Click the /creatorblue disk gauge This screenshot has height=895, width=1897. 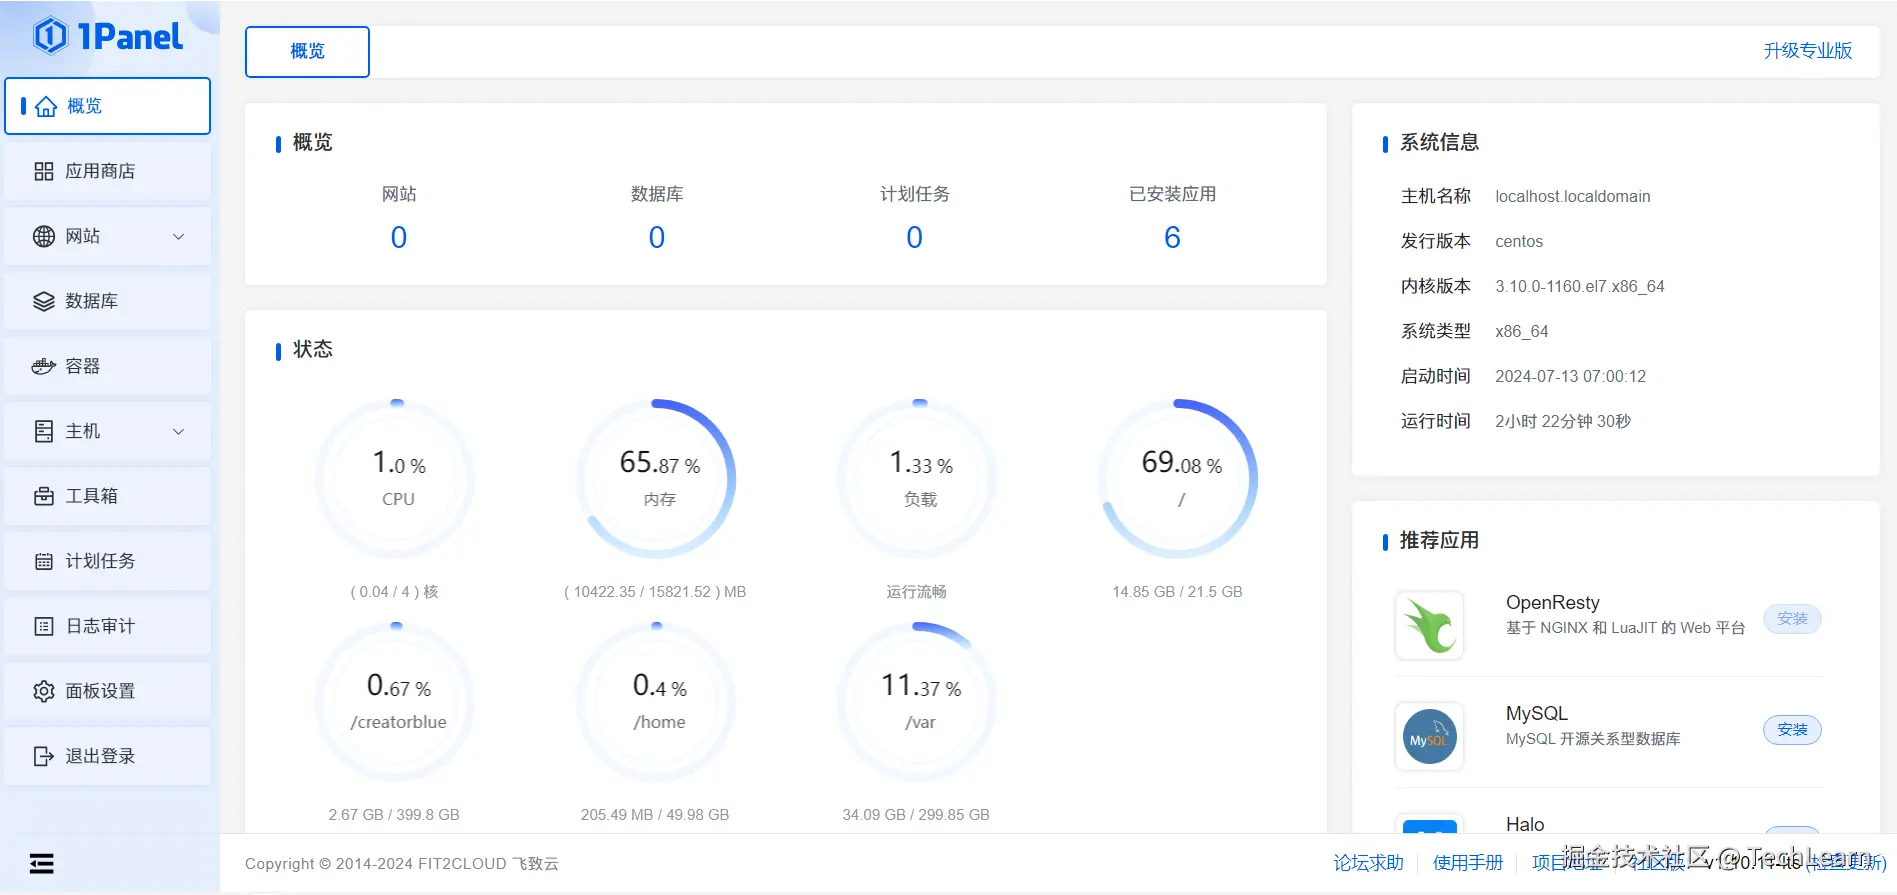pyautogui.click(x=397, y=702)
